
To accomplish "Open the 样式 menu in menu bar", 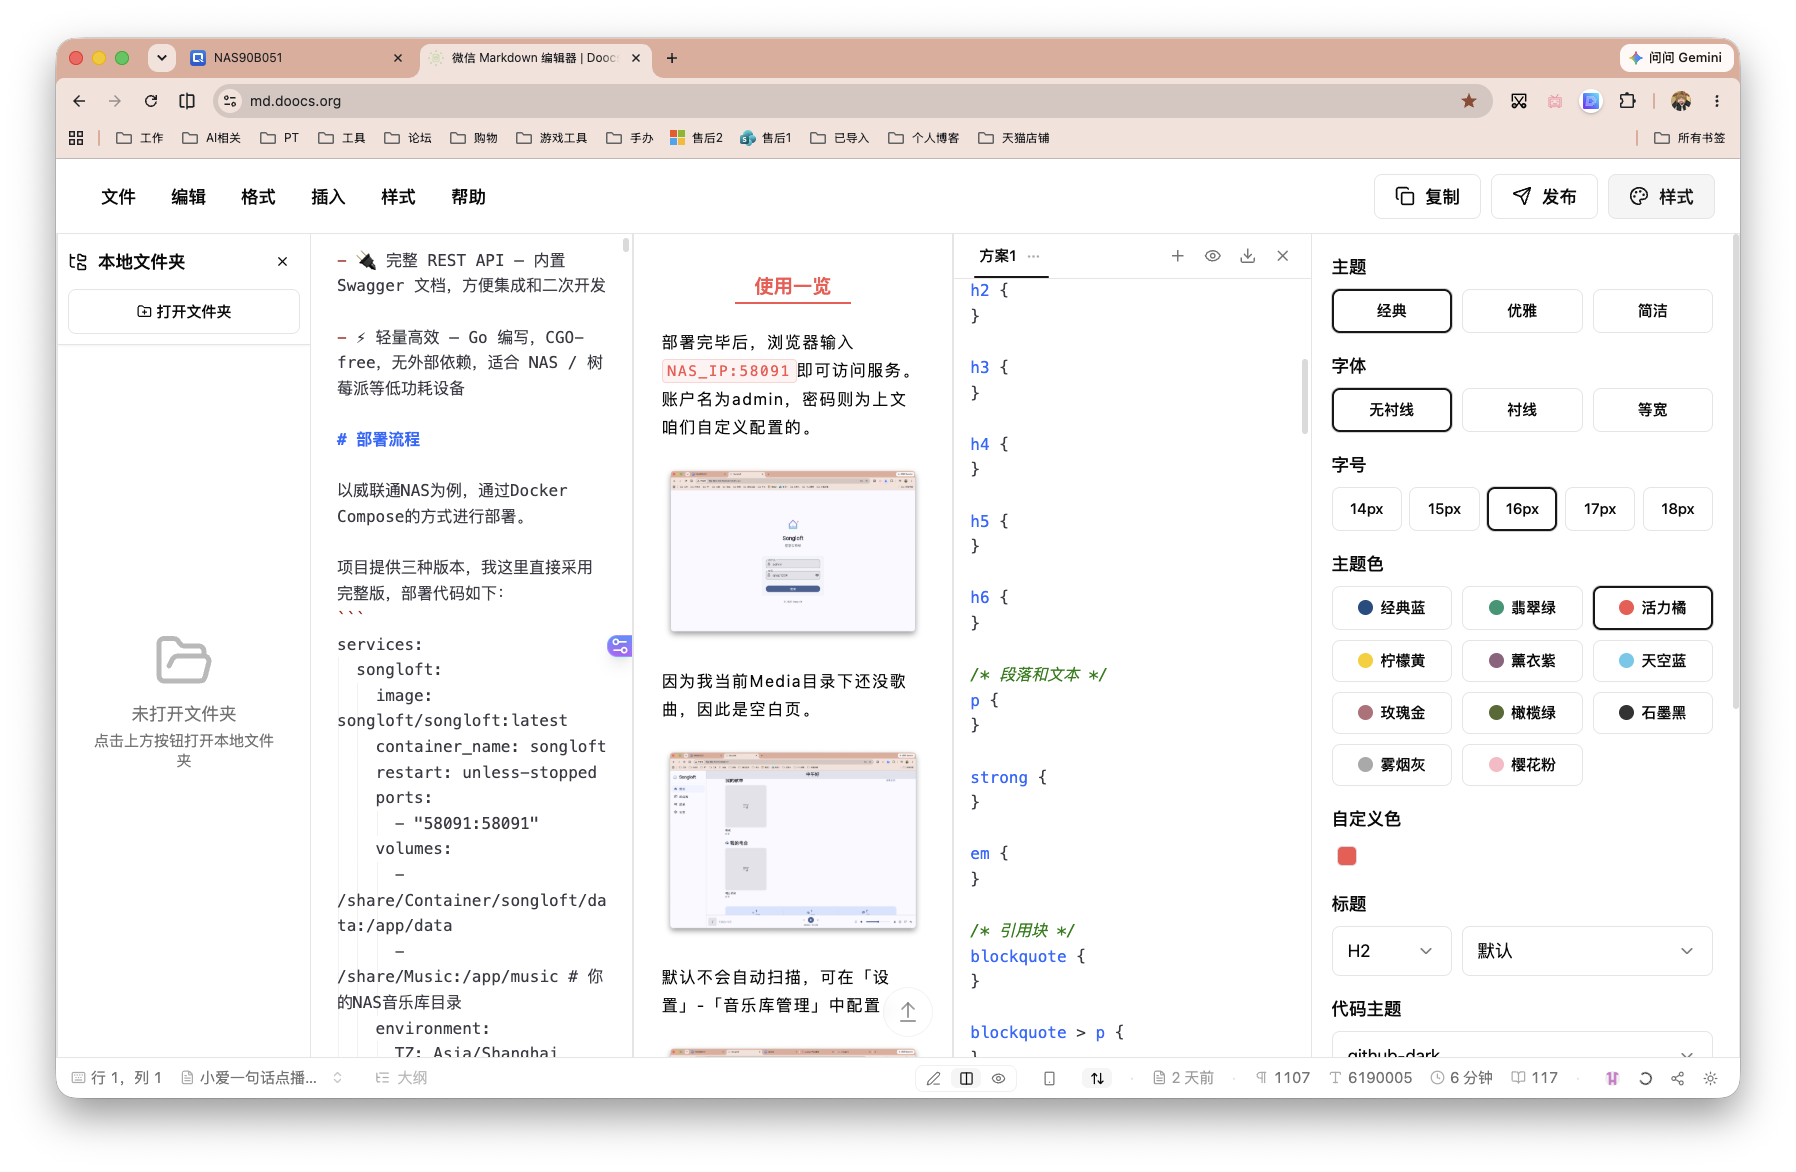I will click(398, 197).
